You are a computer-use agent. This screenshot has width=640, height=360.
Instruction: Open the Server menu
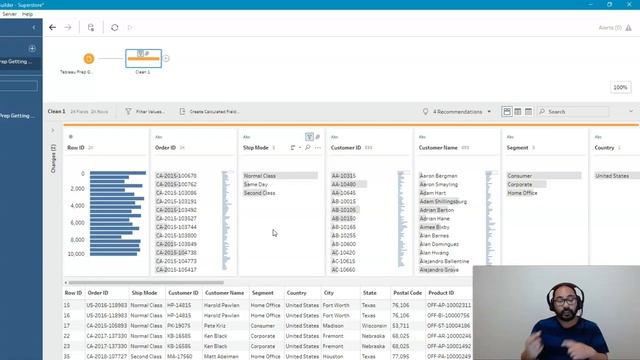coord(9,14)
